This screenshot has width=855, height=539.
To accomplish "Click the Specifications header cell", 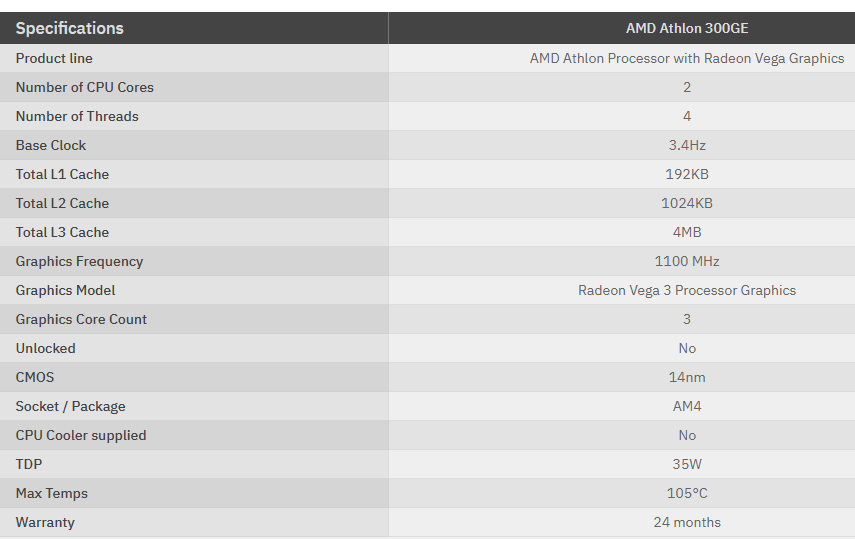I will pos(70,28).
